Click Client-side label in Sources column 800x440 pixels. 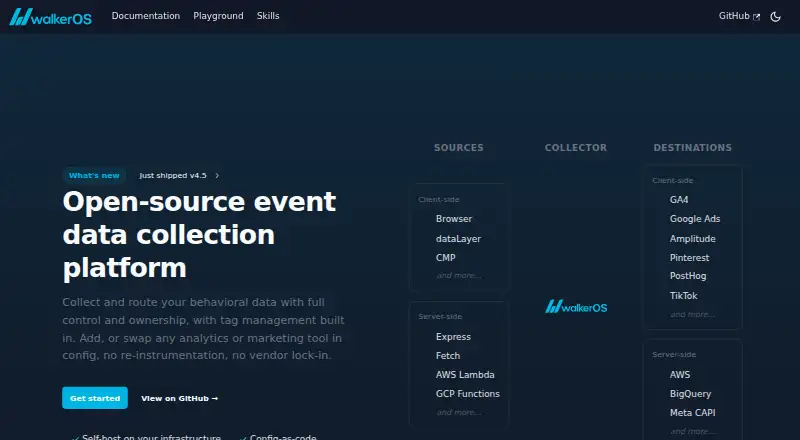[439, 200]
